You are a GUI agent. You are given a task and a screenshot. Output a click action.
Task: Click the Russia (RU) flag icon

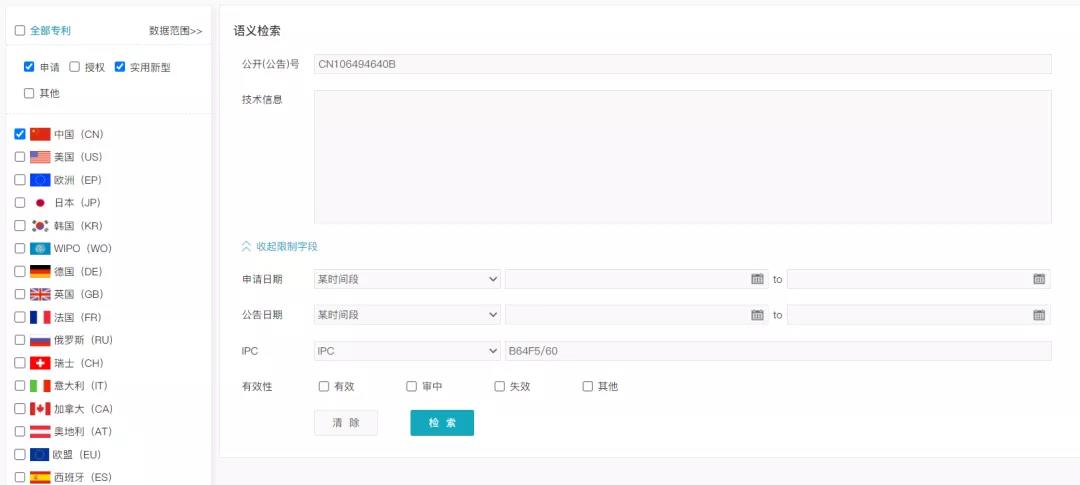click(x=40, y=340)
